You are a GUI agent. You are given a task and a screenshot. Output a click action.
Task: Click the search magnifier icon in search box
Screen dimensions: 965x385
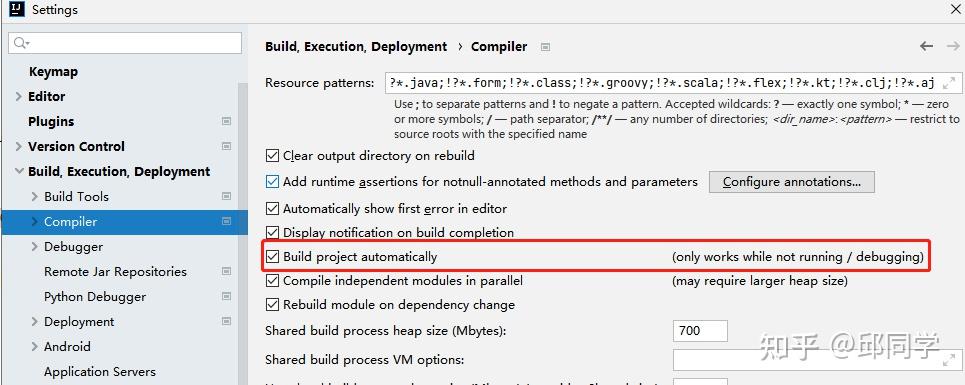click(21, 42)
